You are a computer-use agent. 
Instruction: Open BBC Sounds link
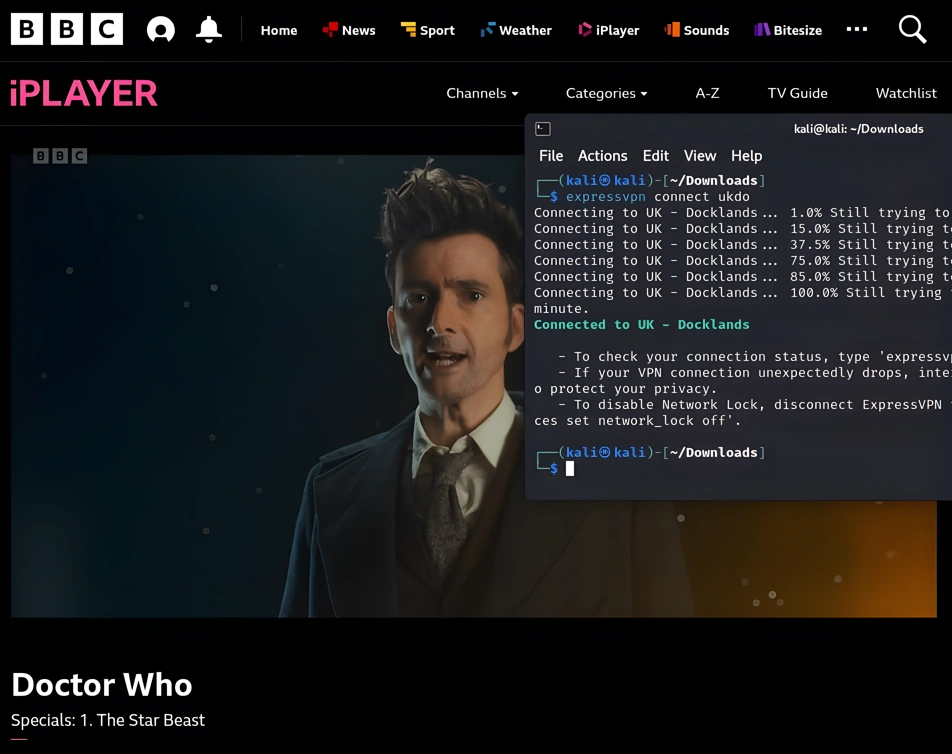point(697,30)
